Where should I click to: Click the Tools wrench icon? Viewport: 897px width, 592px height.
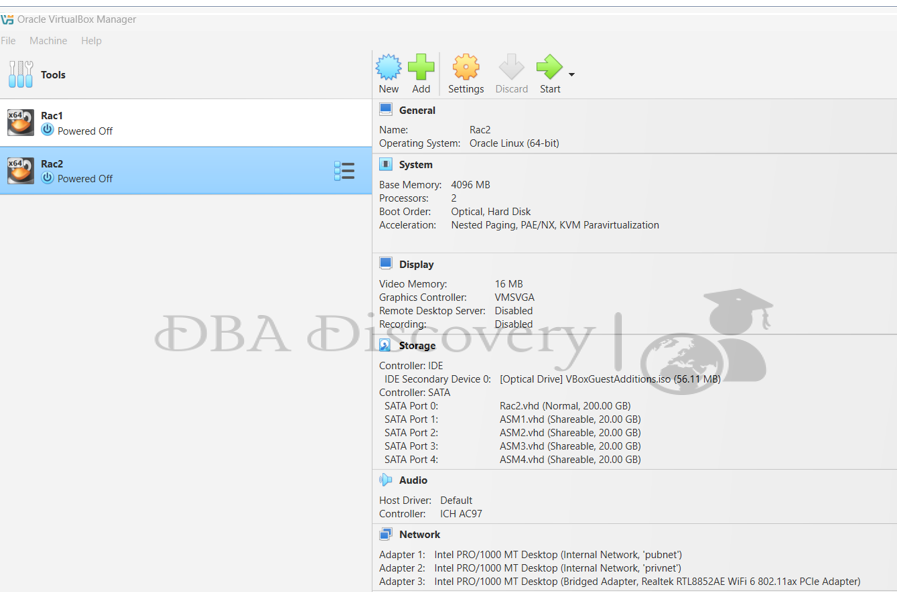(x=21, y=74)
